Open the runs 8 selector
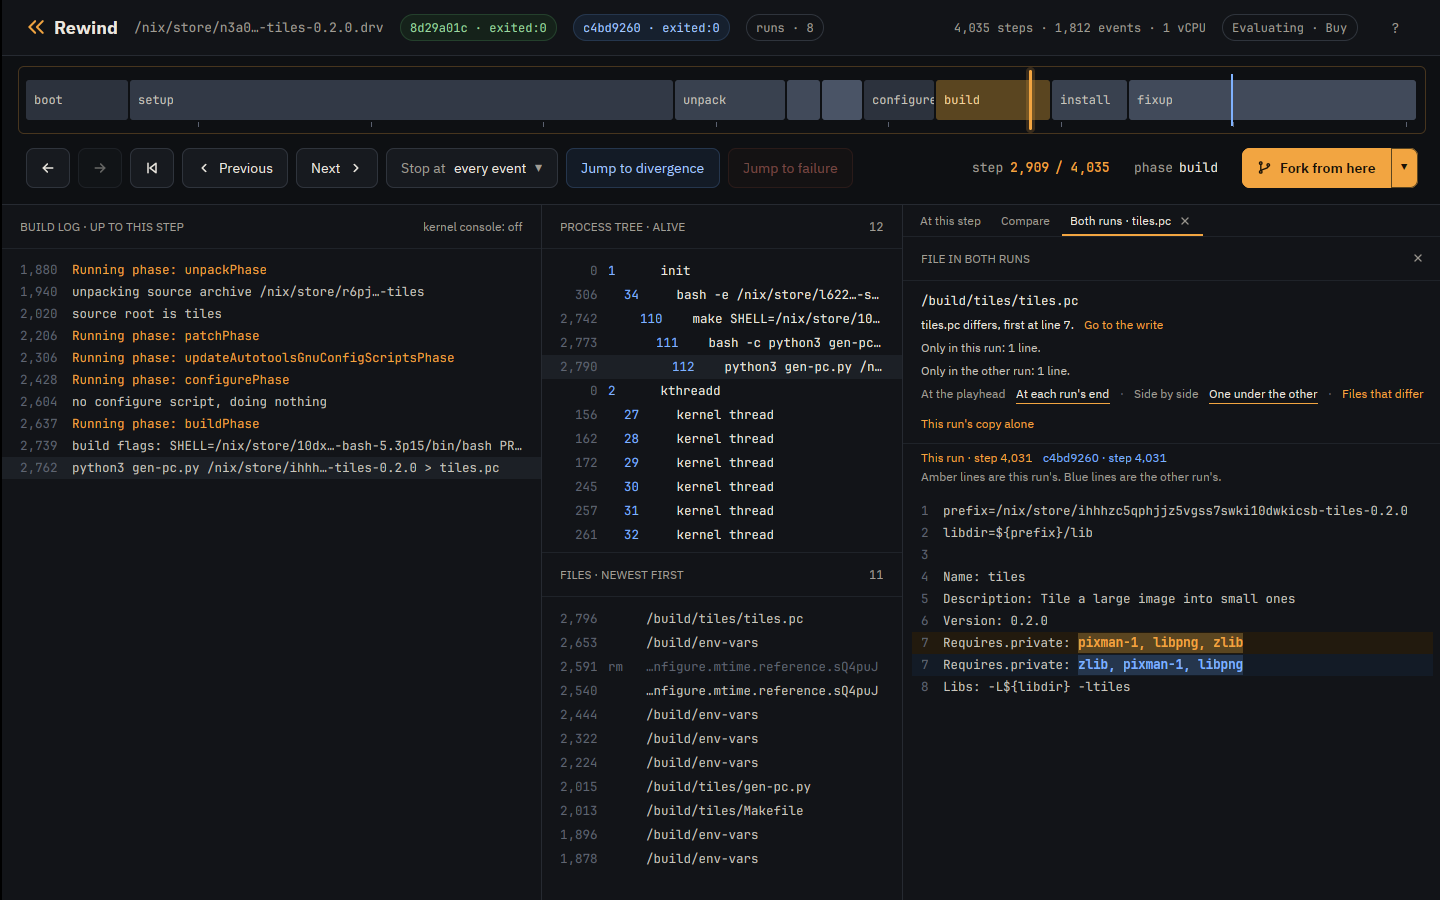The height and width of the screenshot is (900, 1440). [x=785, y=28]
